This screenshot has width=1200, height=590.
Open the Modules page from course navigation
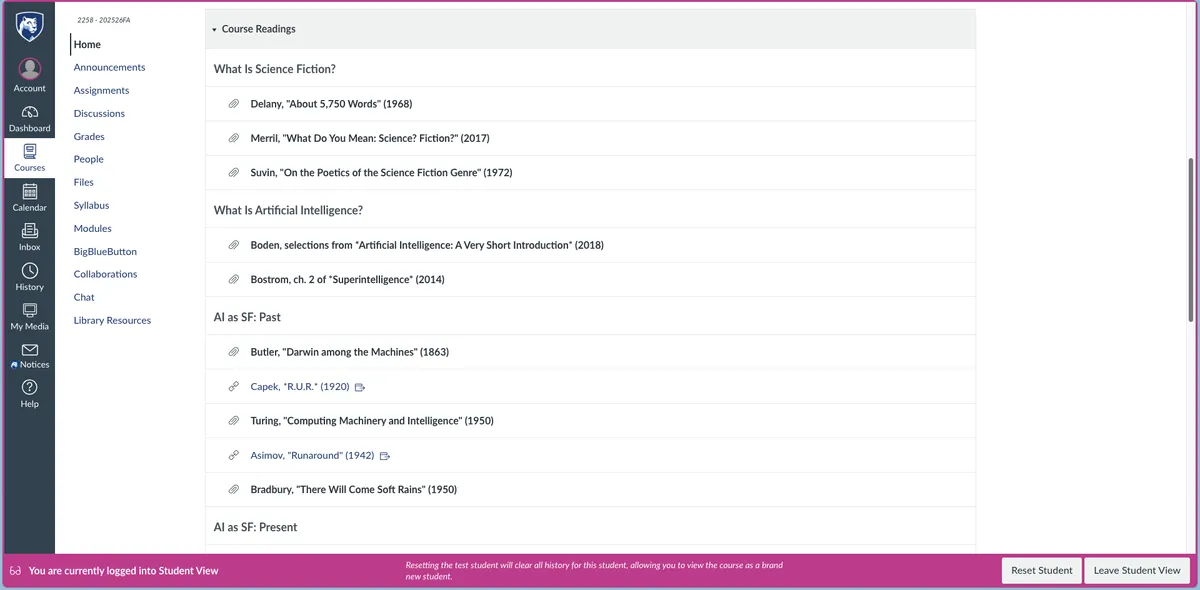coord(92,228)
